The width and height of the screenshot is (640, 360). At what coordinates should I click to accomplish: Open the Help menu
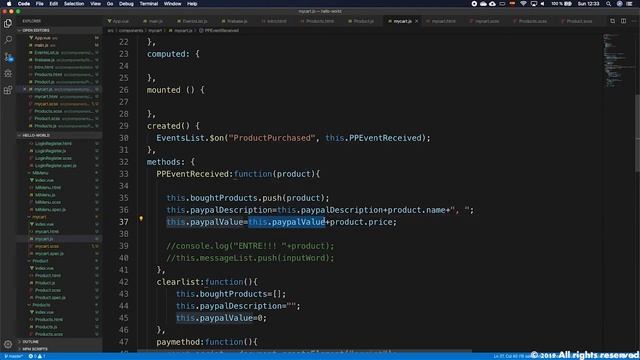192,4
